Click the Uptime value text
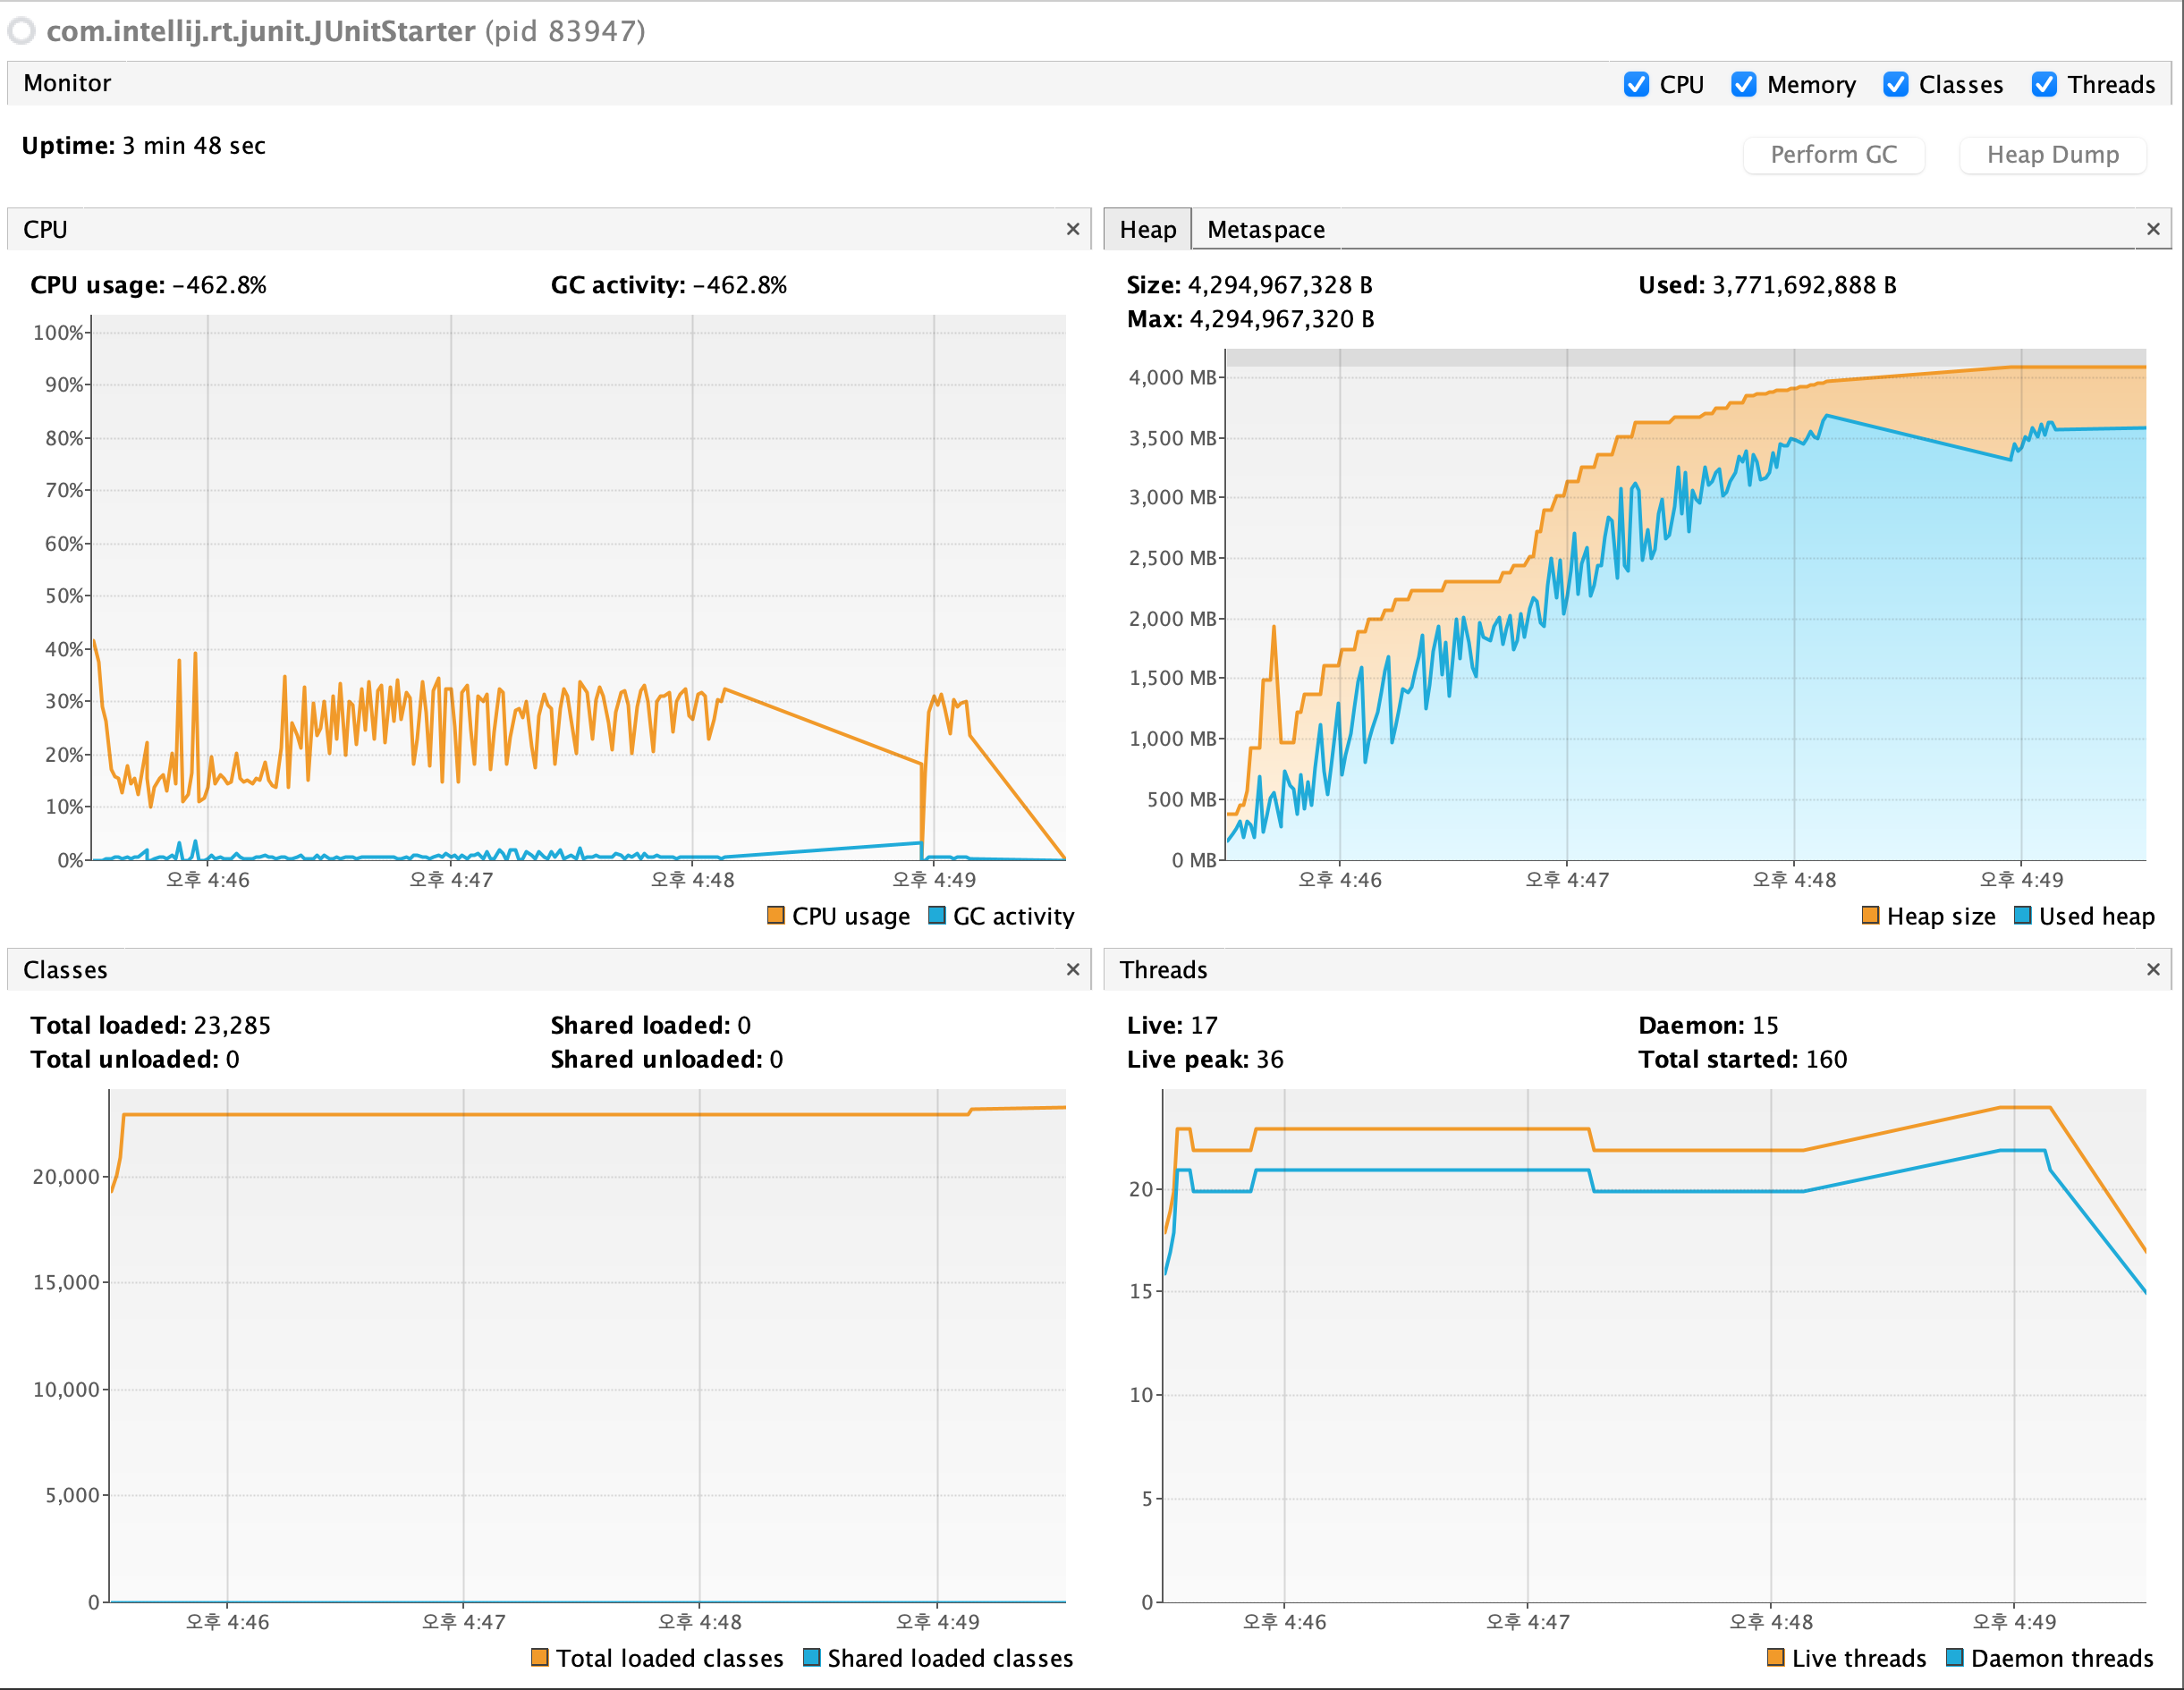Screen dimensions: 2184x1690 point(194,146)
